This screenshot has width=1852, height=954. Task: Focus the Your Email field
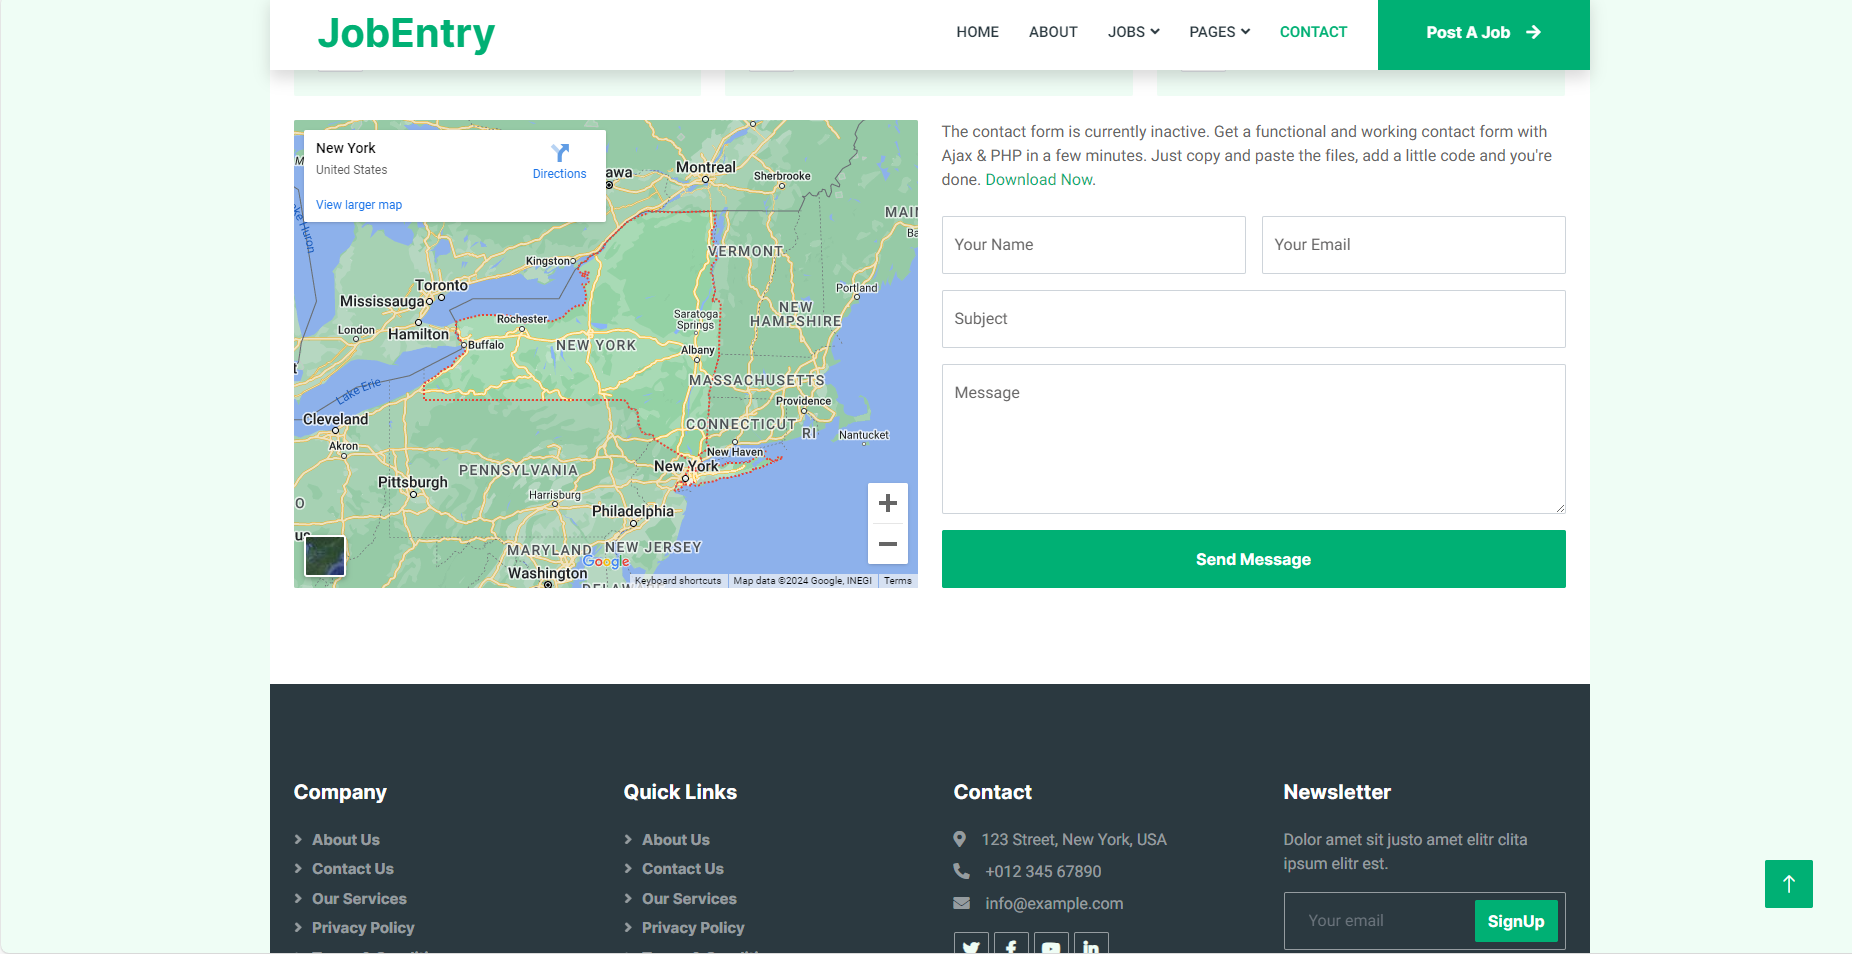pos(1413,245)
